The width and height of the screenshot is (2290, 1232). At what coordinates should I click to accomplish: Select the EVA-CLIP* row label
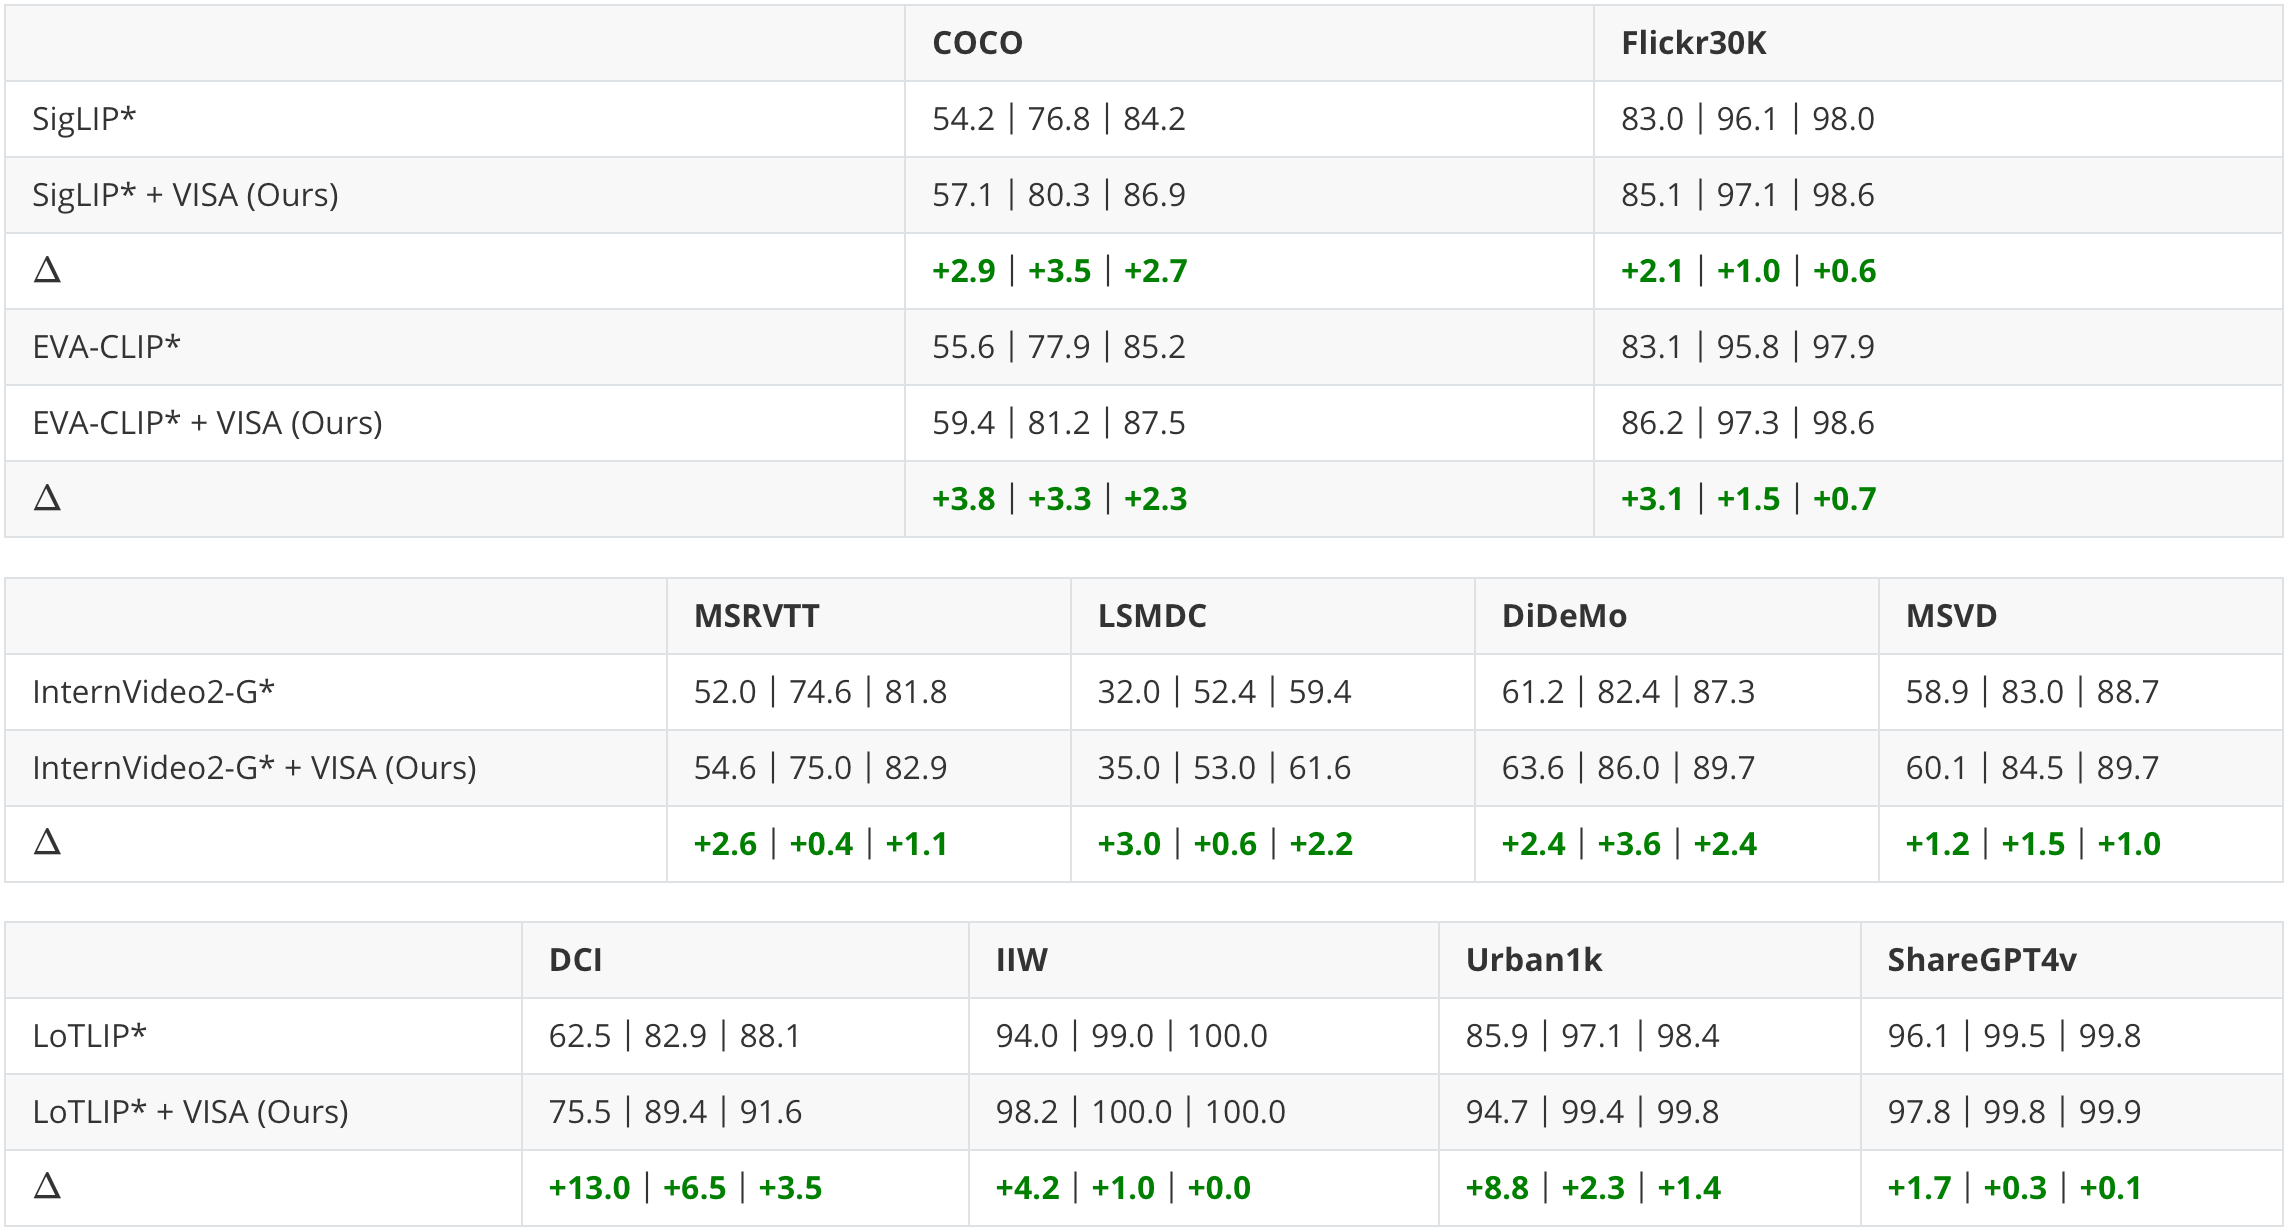point(106,347)
